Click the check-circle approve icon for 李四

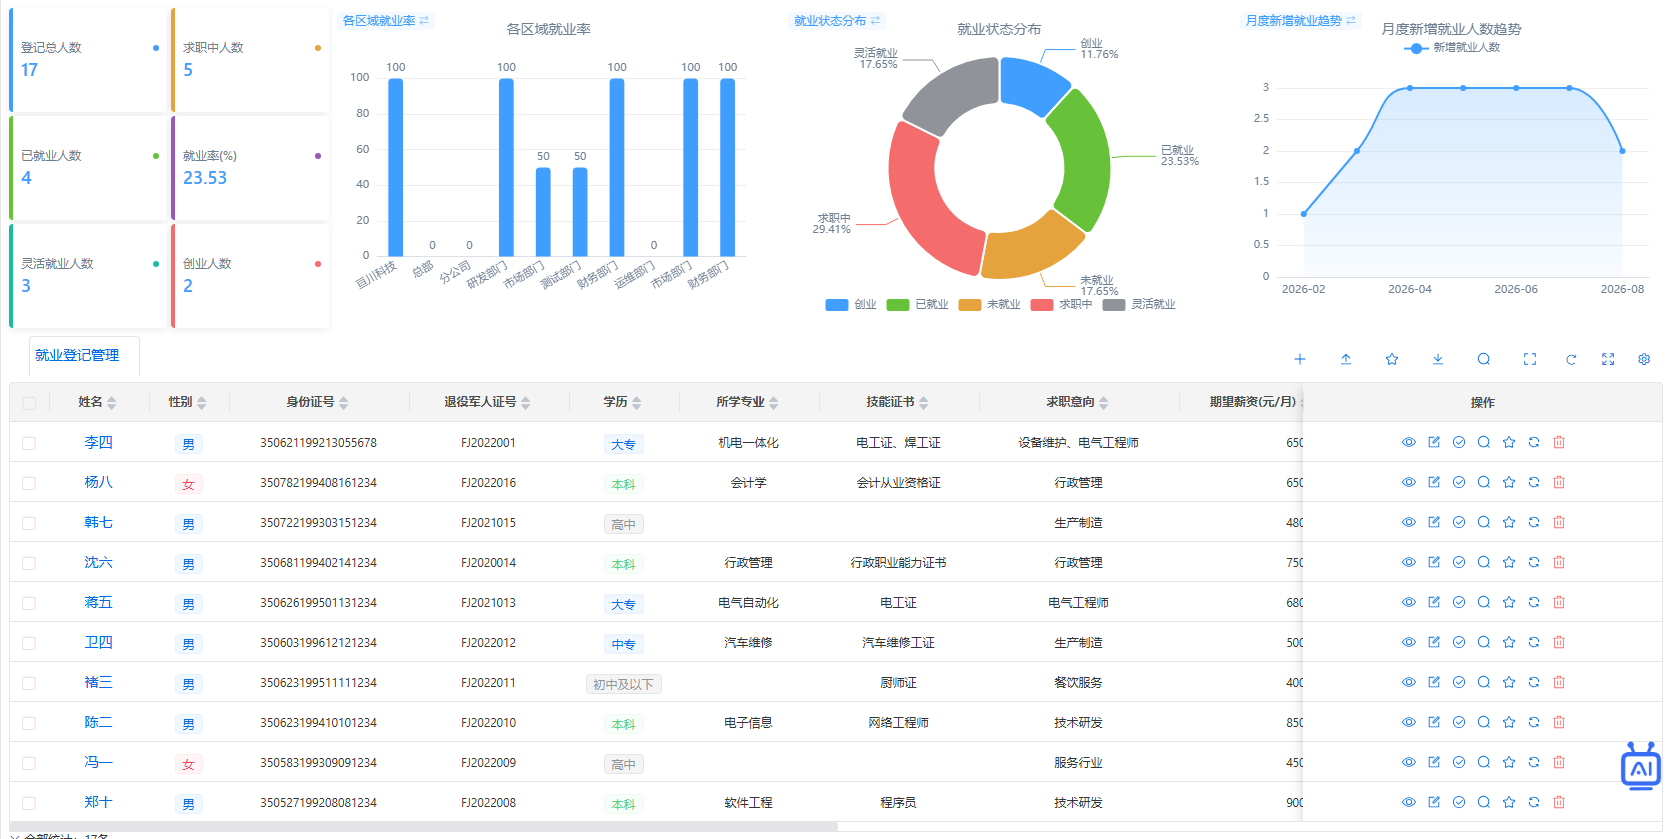[1459, 442]
